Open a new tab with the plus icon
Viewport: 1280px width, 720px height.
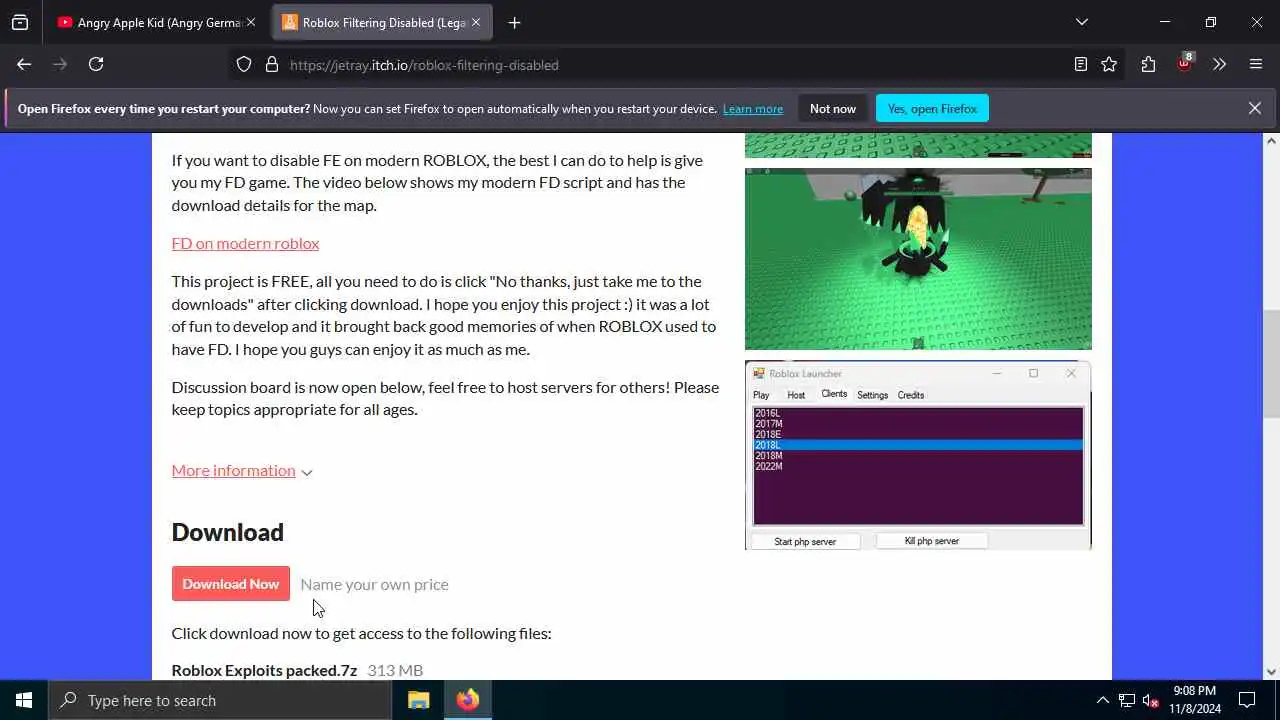coord(514,22)
